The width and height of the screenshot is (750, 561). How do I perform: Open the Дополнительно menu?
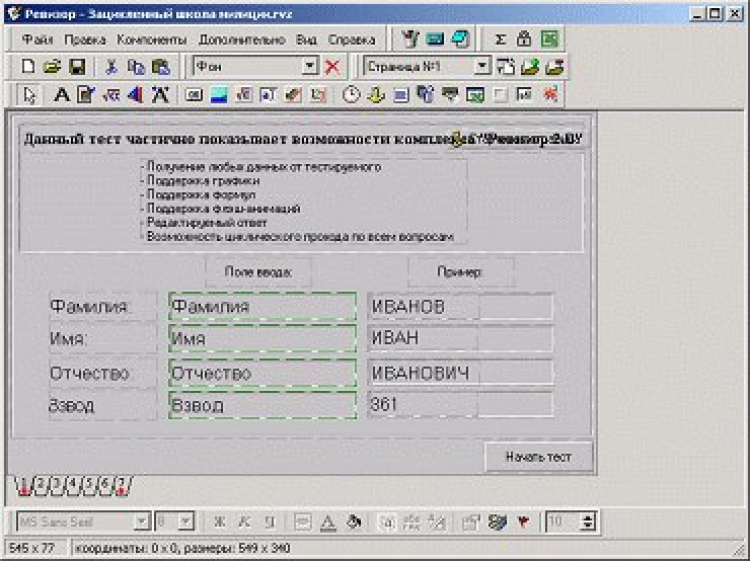[x=242, y=39]
